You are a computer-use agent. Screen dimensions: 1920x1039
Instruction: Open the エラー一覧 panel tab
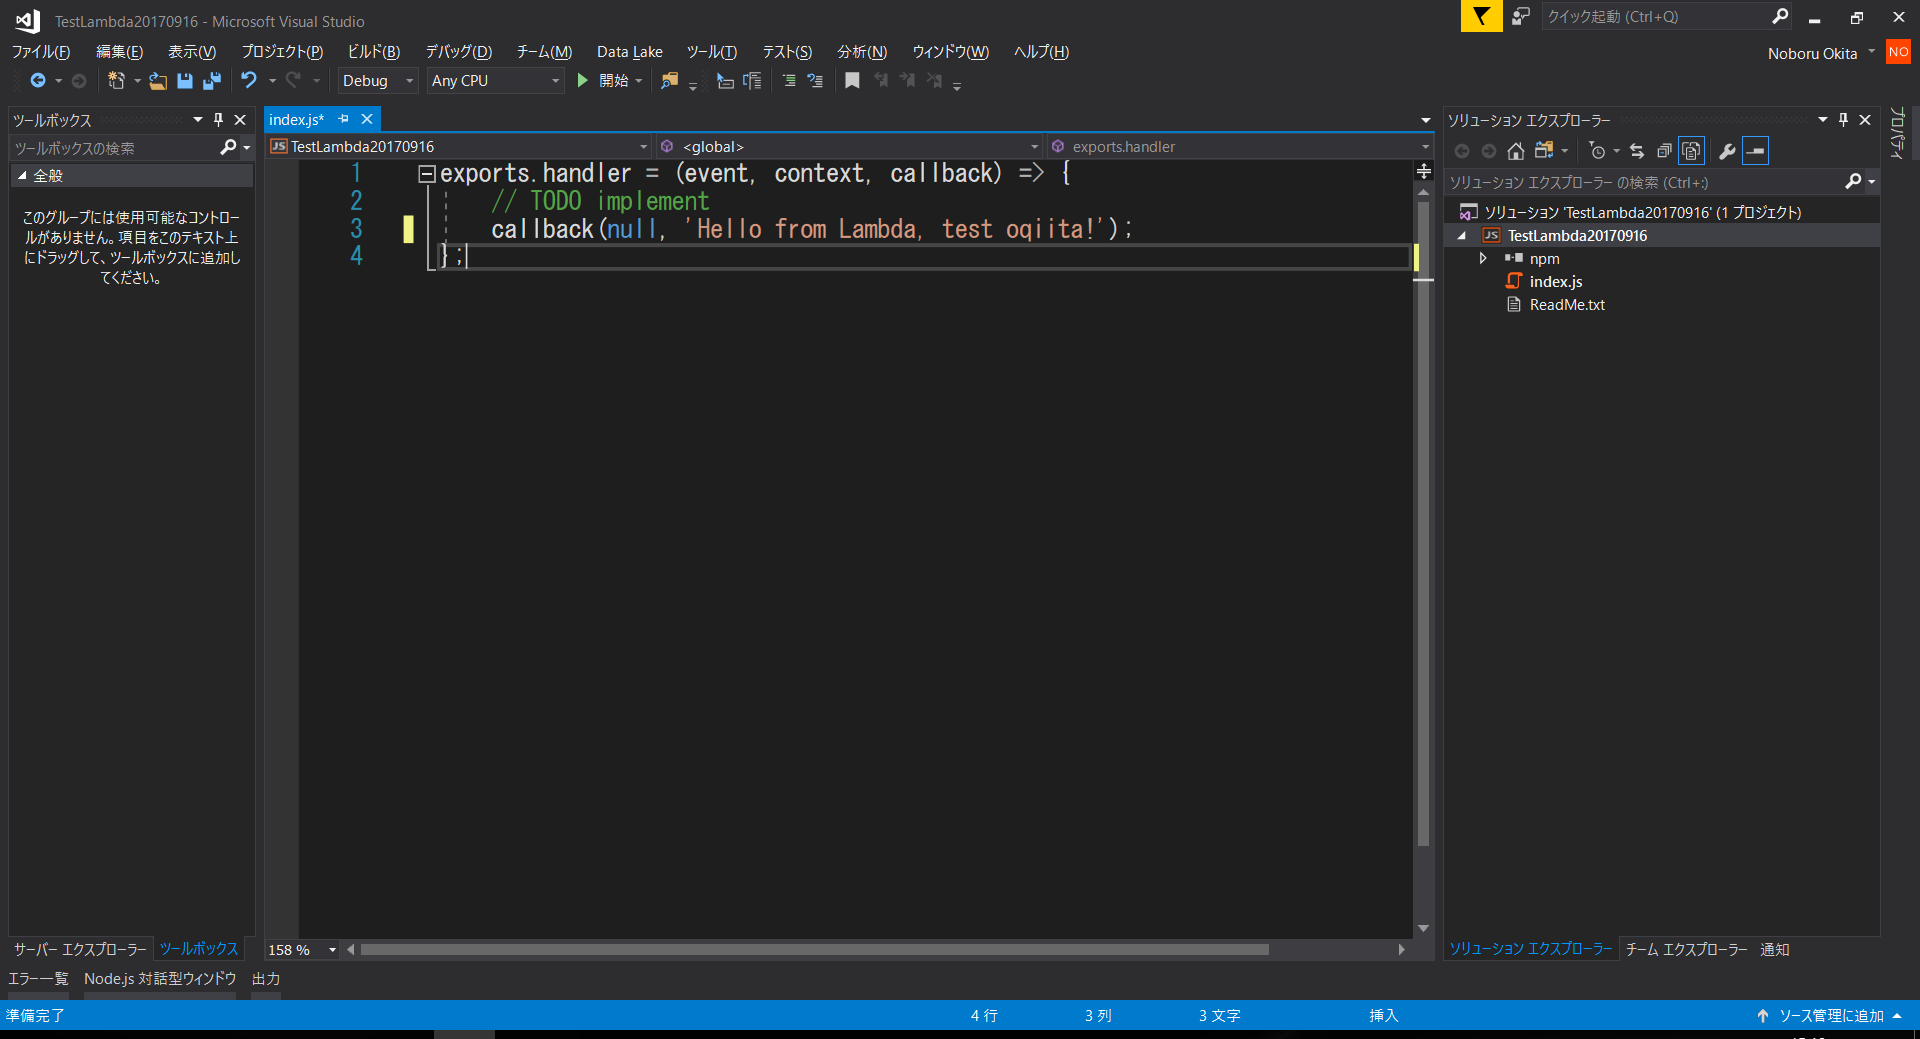pyautogui.click(x=38, y=979)
